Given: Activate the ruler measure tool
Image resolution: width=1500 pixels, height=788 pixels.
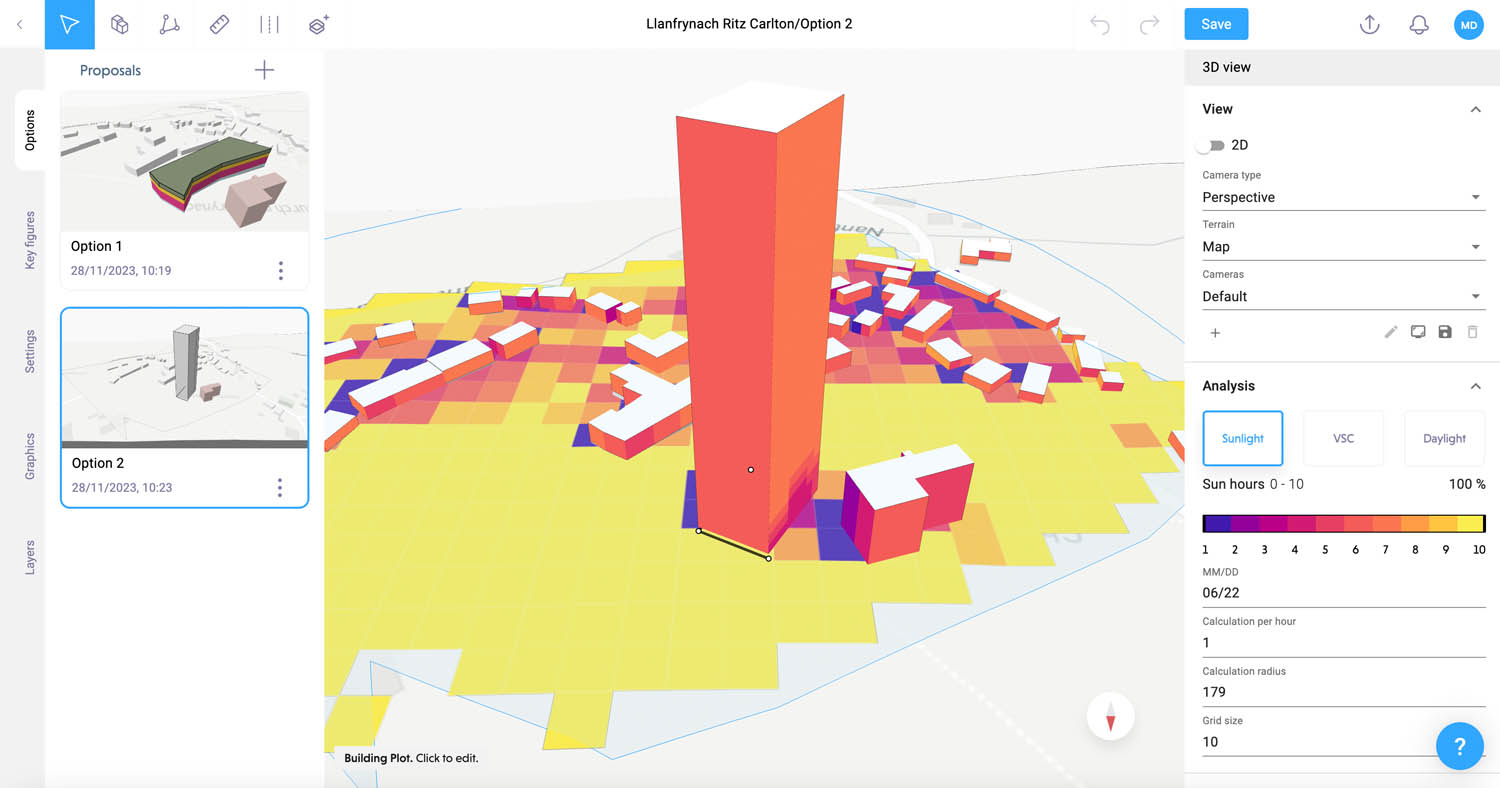Looking at the screenshot, I should coord(220,25).
